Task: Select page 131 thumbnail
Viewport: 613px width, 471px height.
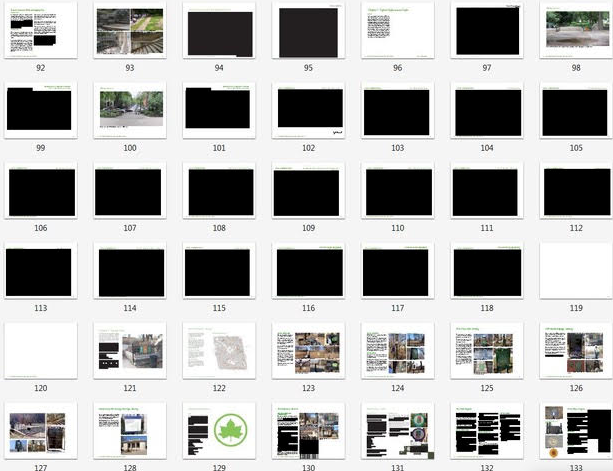Action: pyautogui.click(x=397, y=430)
